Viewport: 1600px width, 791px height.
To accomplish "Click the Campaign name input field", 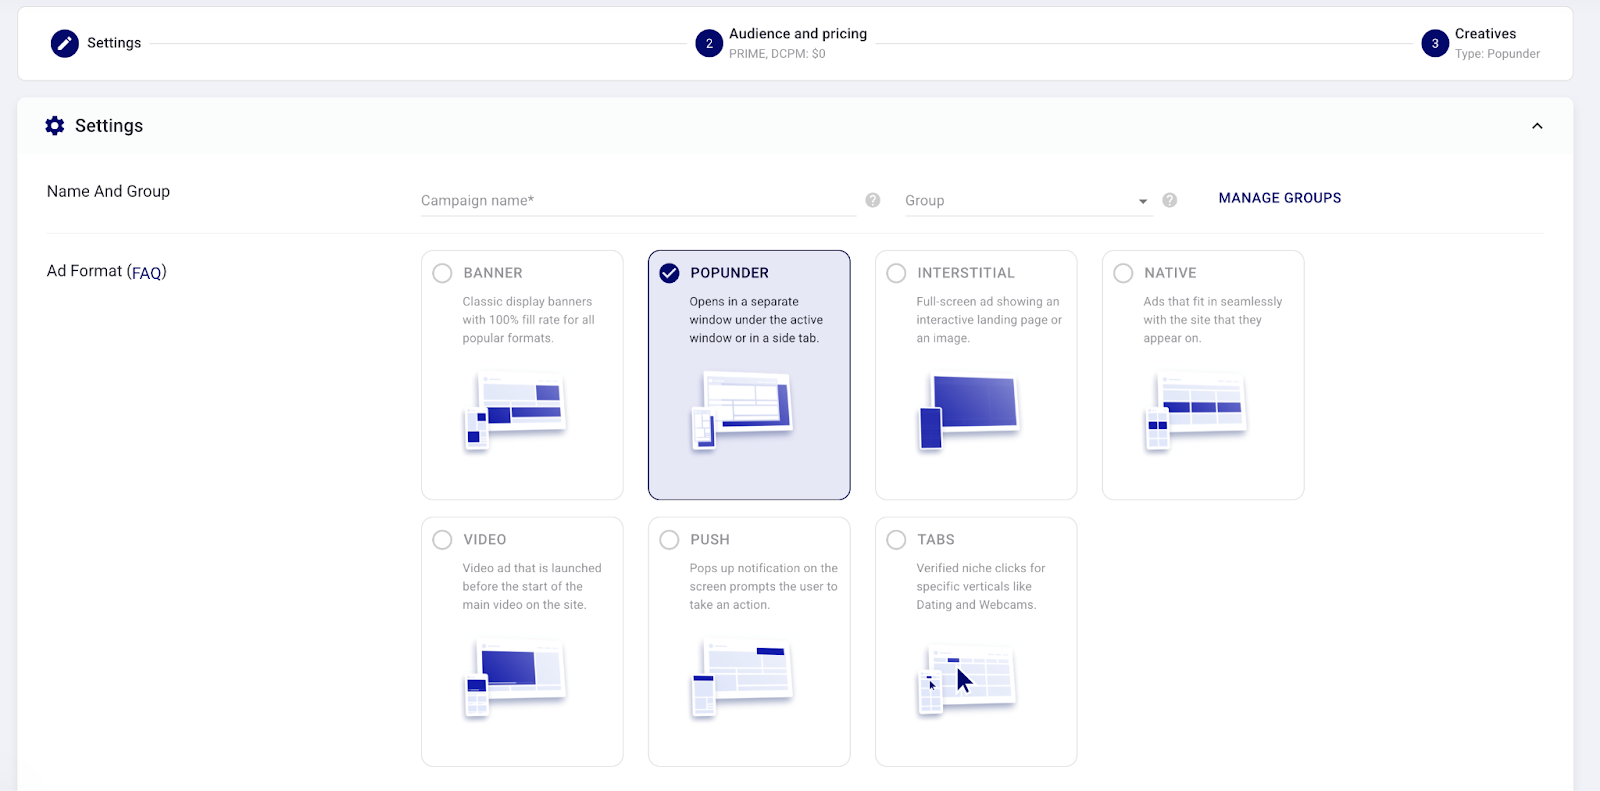I will click(x=637, y=201).
